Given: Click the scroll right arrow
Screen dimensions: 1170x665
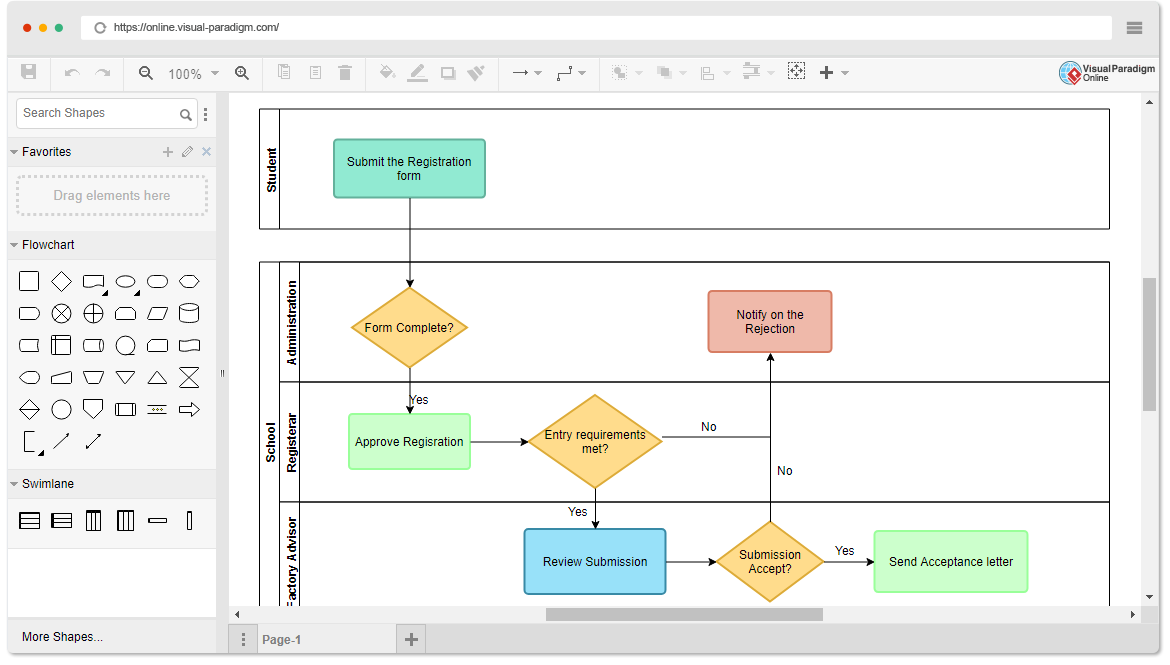Looking at the screenshot, I should click(x=1133, y=615).
